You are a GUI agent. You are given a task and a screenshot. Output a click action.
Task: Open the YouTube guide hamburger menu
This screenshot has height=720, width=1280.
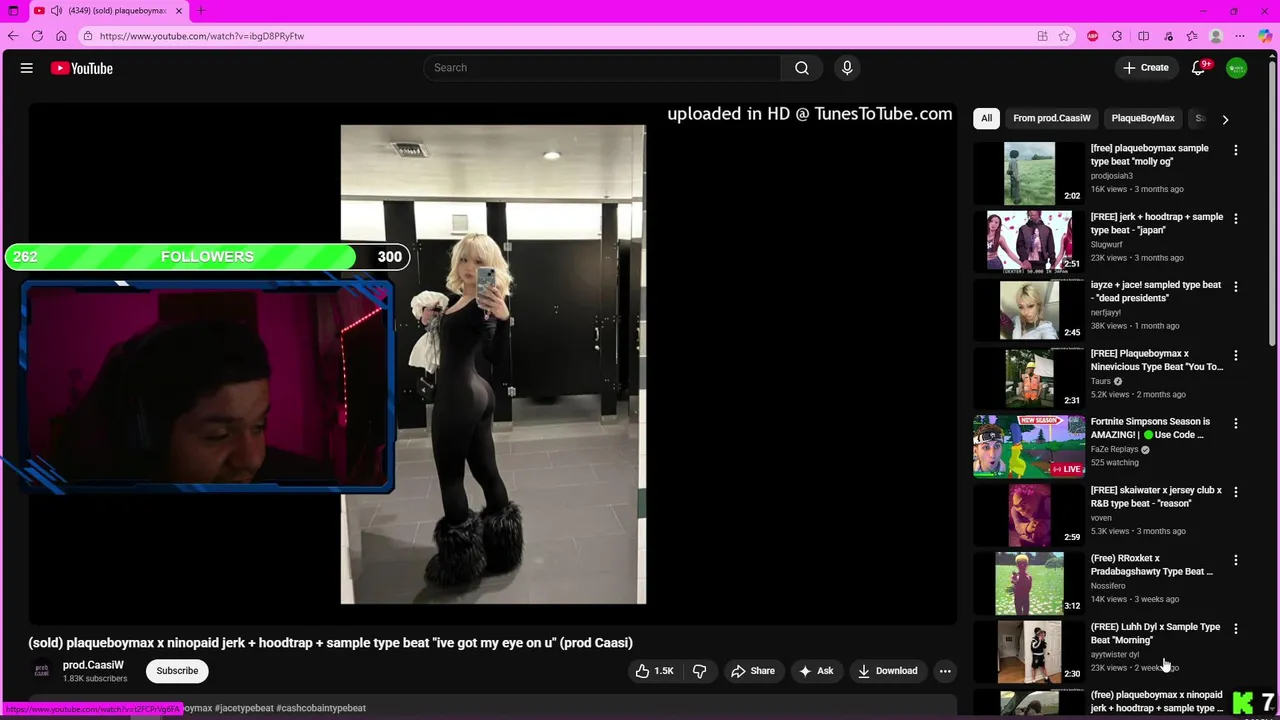click(27, 68)
